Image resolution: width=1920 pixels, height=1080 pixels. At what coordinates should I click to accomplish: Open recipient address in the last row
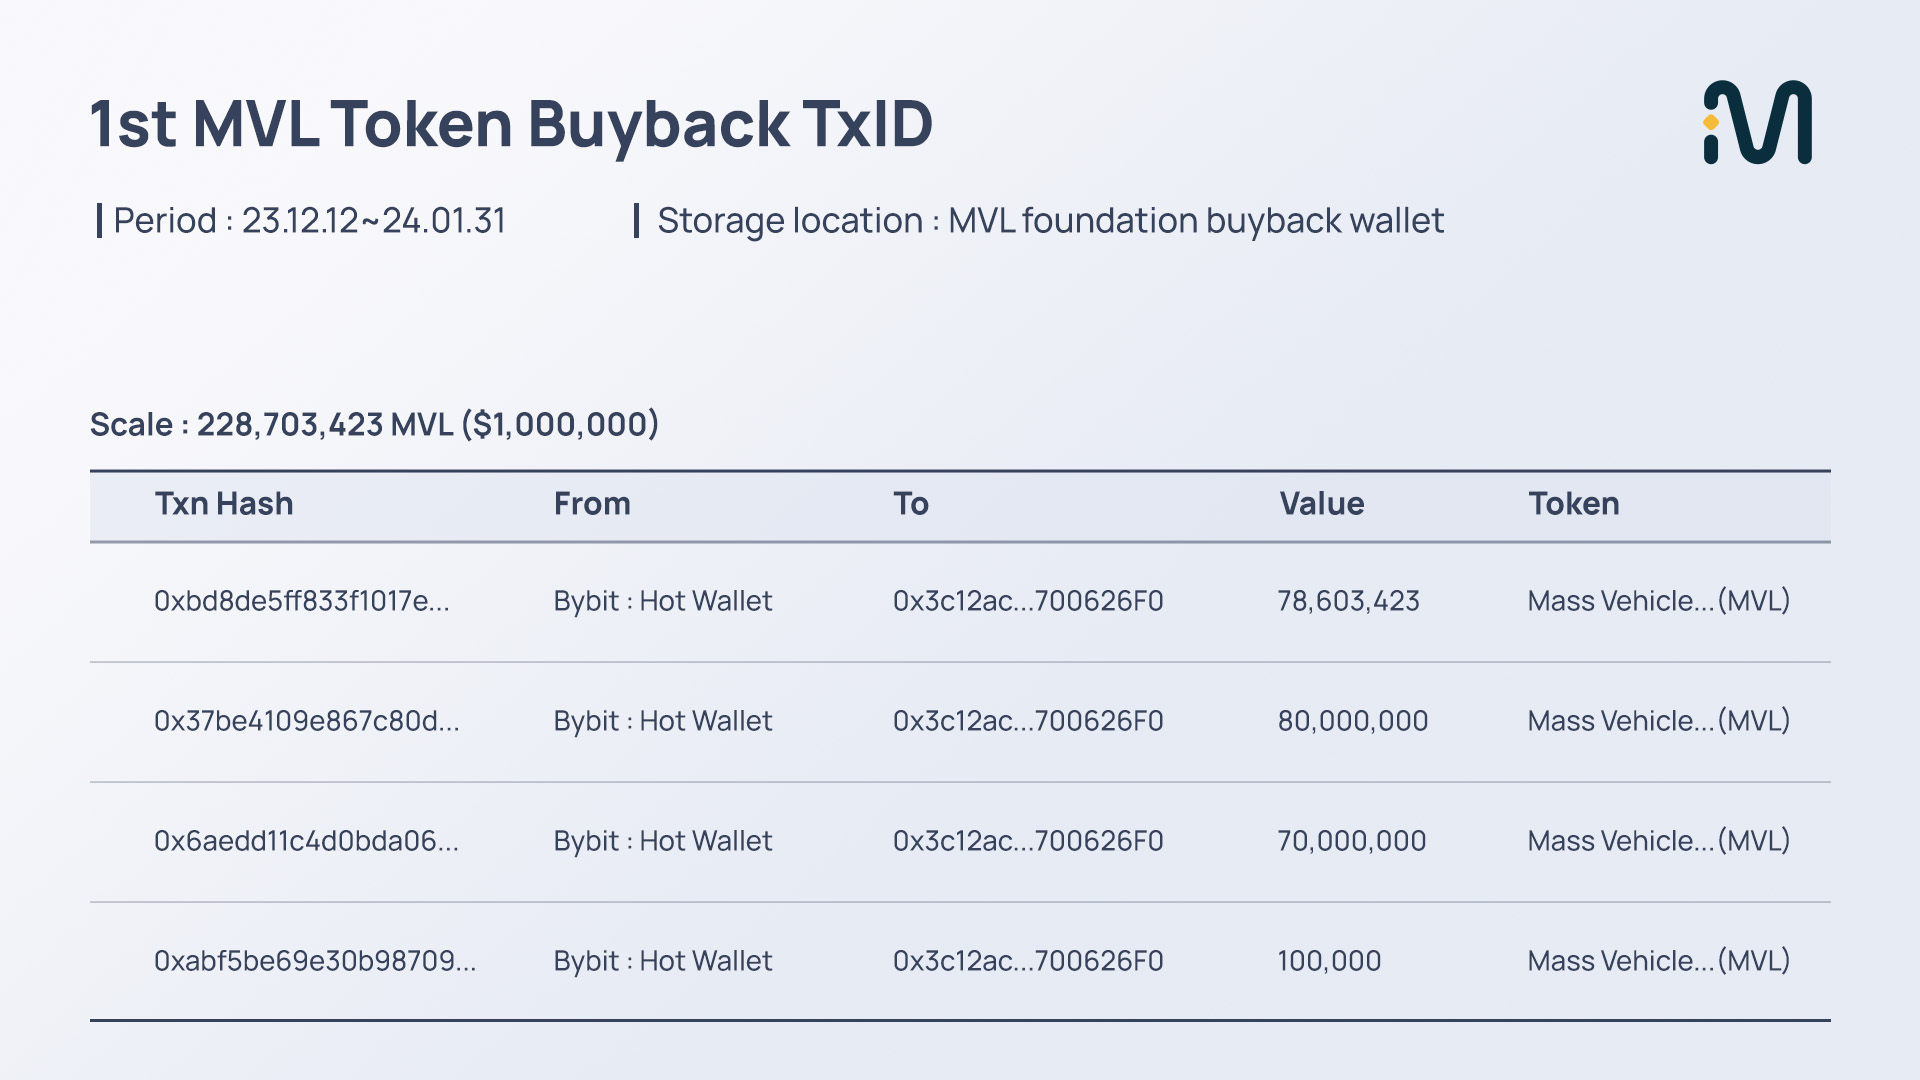click(x=1028, y=961)
